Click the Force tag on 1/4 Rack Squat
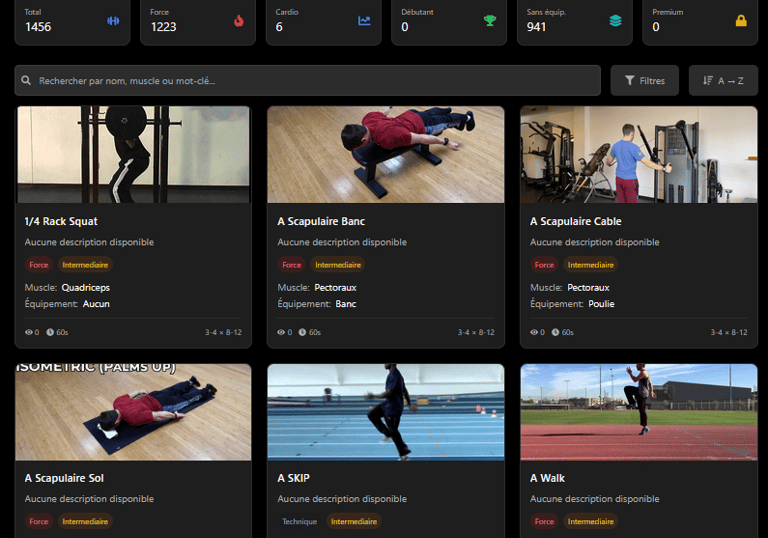768x538 pixels. (39, 265)
